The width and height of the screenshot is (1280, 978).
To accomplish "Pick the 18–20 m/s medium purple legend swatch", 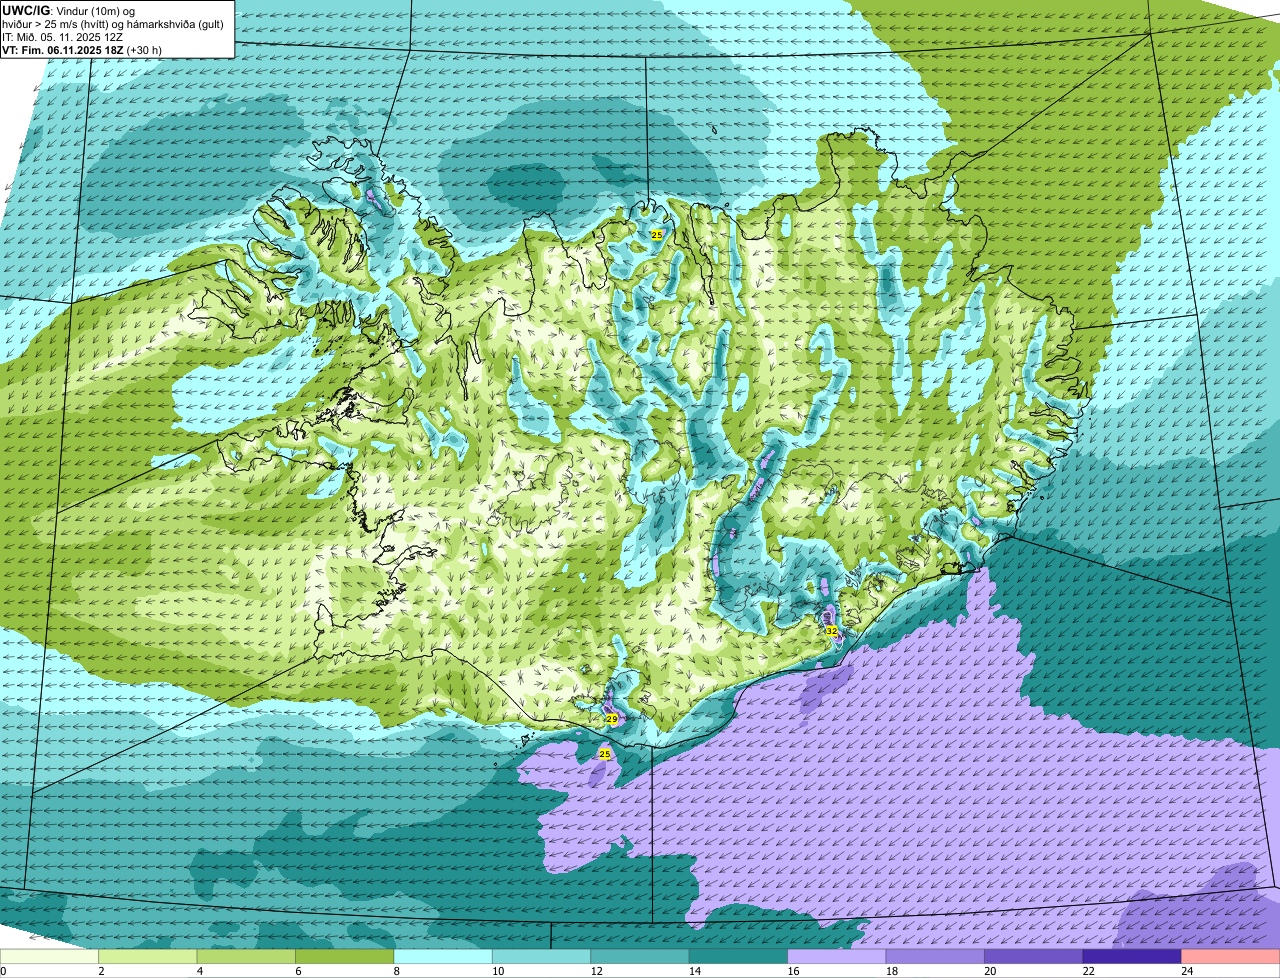I will (936, 956).
